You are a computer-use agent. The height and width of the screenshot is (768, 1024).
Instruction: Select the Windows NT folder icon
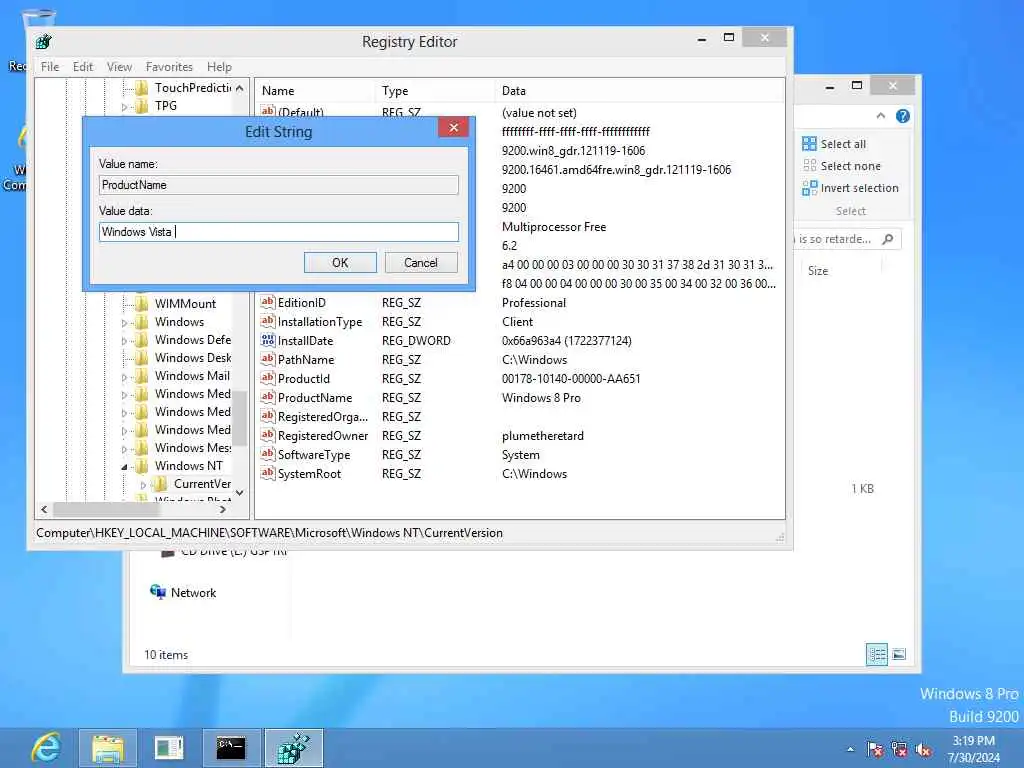click(x=142, y=466)
